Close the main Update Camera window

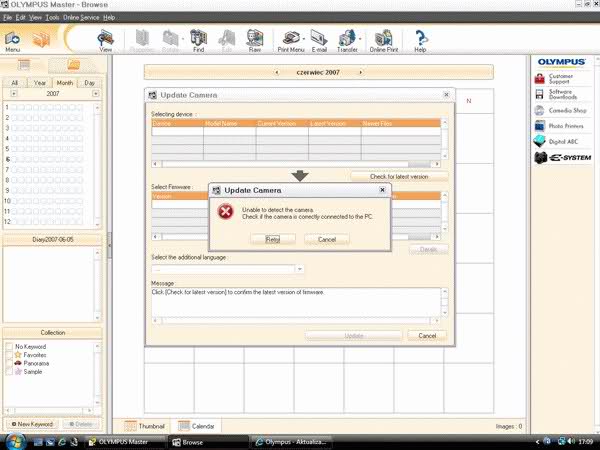pos(446,94)
